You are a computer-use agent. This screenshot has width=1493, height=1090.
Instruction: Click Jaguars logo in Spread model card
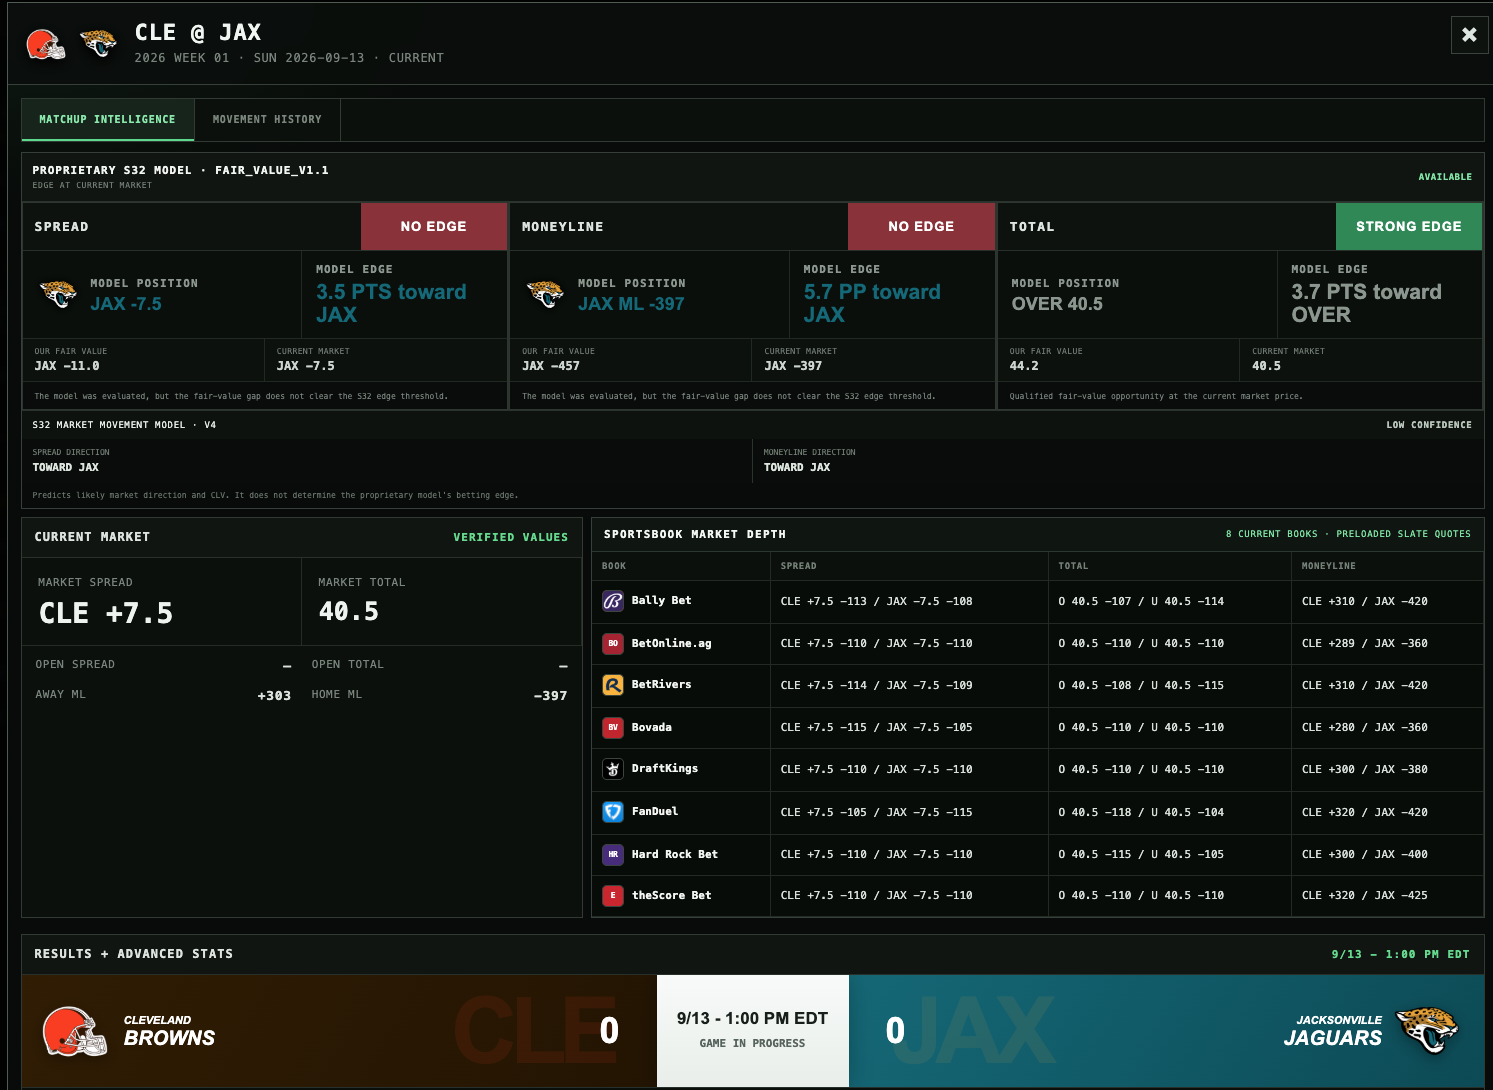click(x=58, y=294)
